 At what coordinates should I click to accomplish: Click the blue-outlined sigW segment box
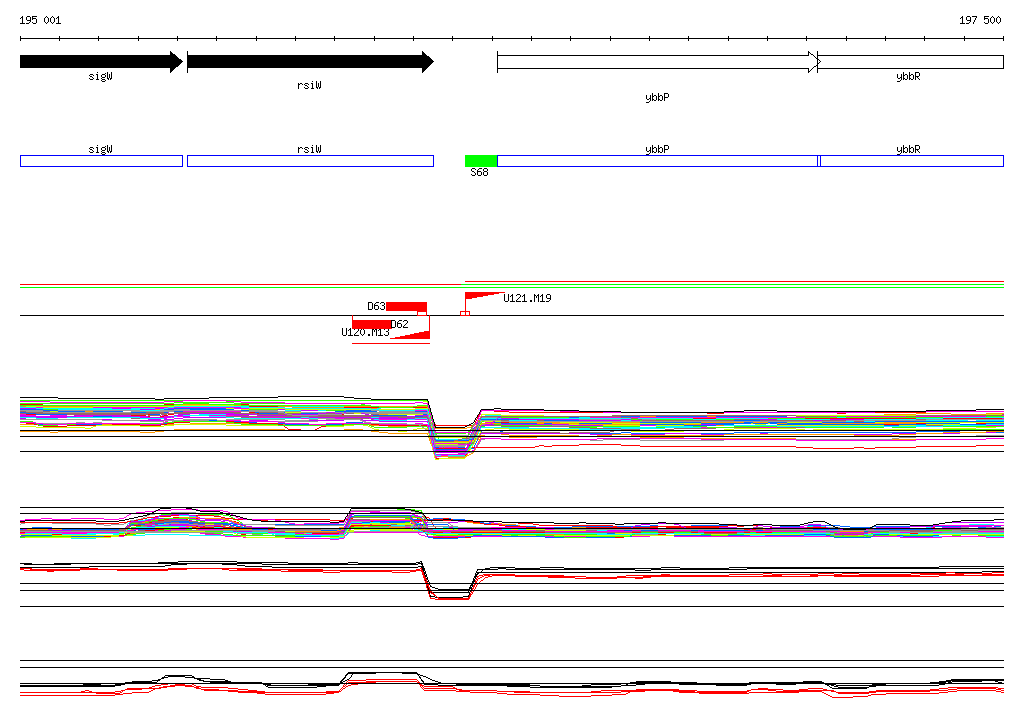[101, 161]
